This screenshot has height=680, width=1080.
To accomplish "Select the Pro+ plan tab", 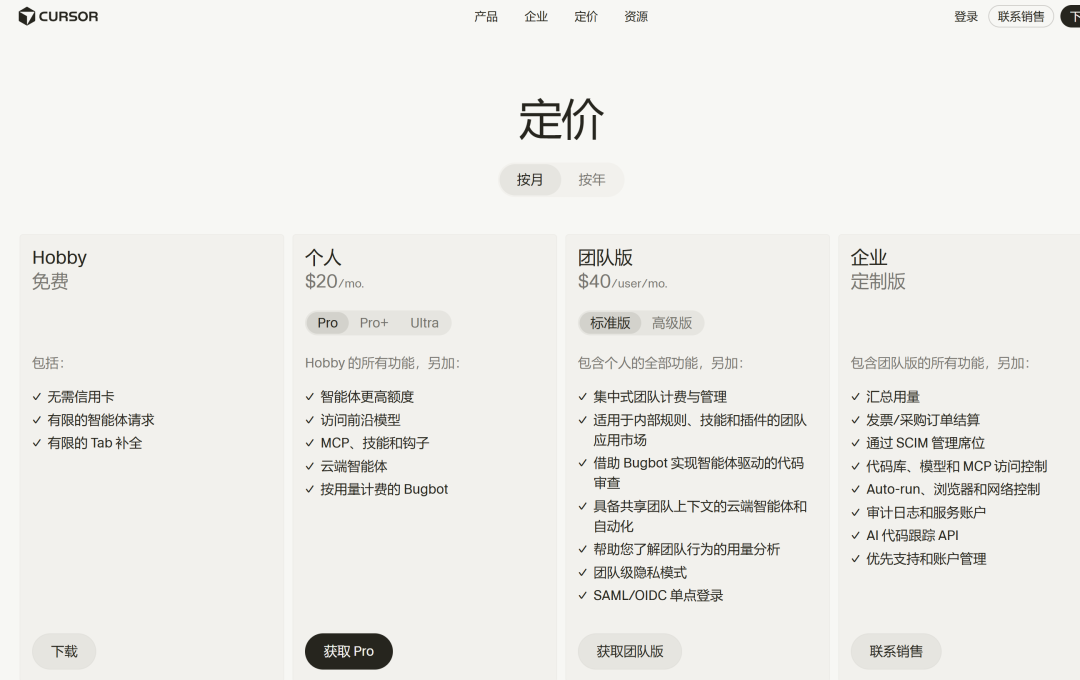I will [374, 323].
